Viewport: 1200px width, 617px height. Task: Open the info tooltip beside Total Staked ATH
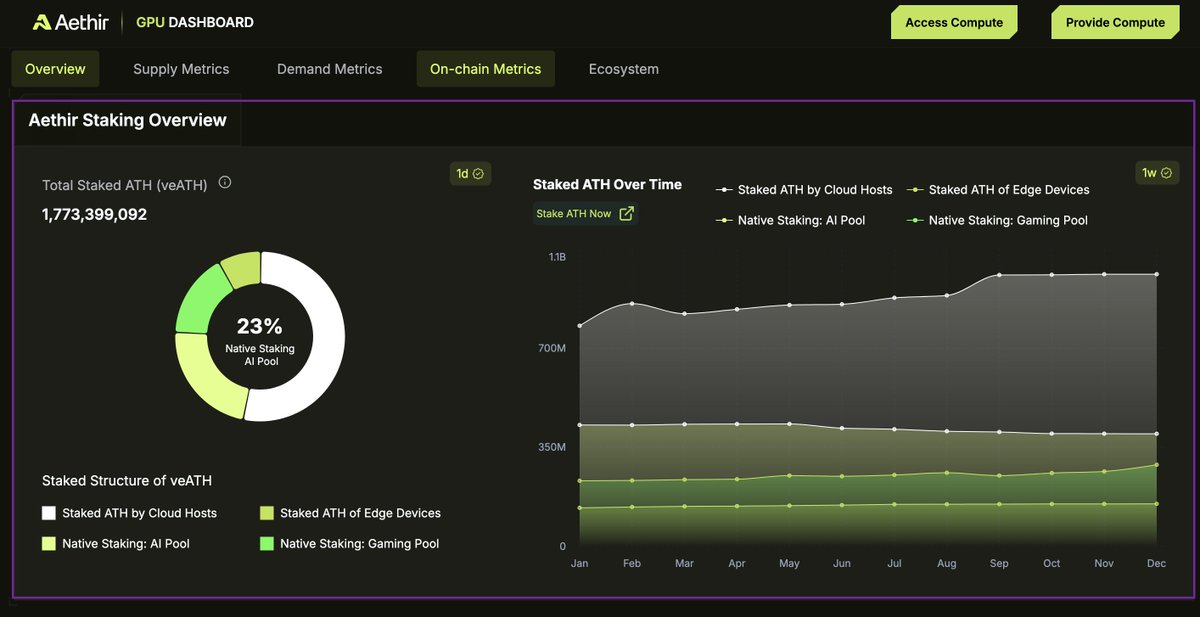225,182
